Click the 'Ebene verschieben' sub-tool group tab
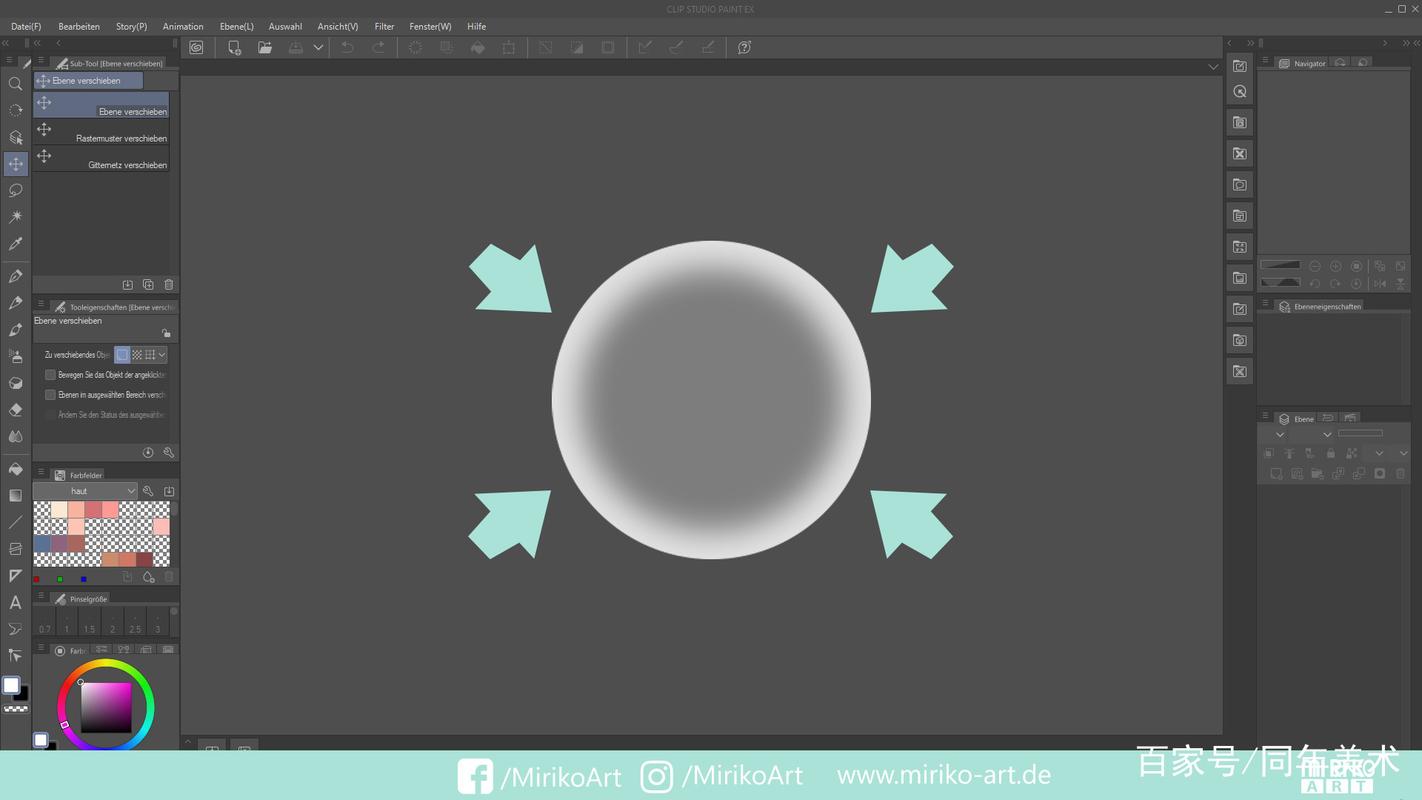 [88, 80]
